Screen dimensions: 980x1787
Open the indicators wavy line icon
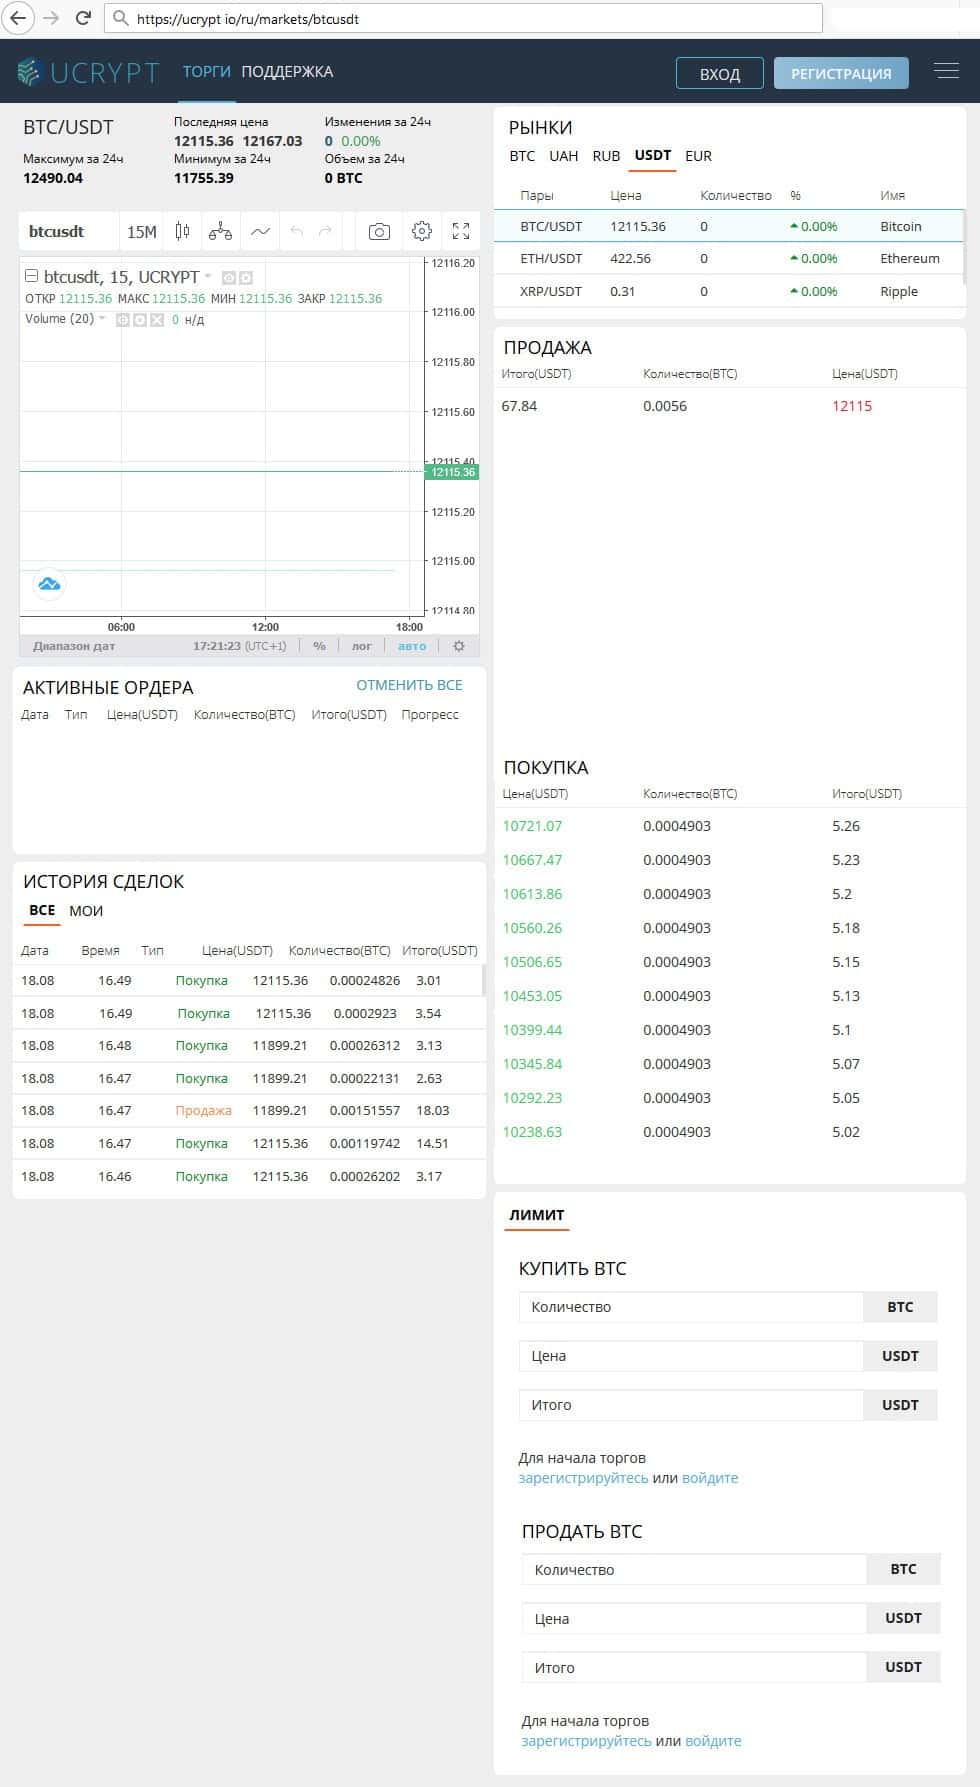(260, 232)
